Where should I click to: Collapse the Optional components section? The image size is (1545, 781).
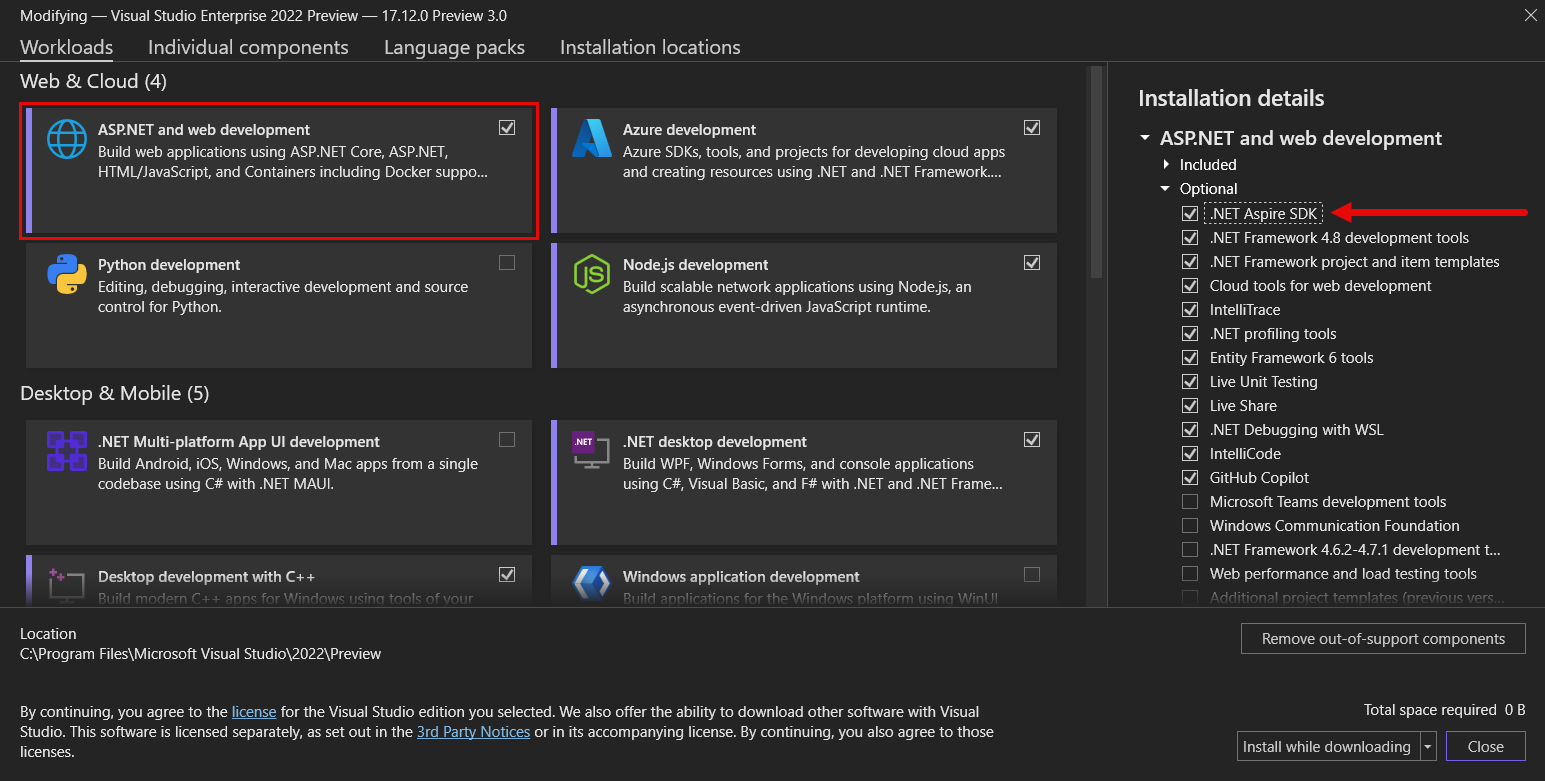[1165, 189]
